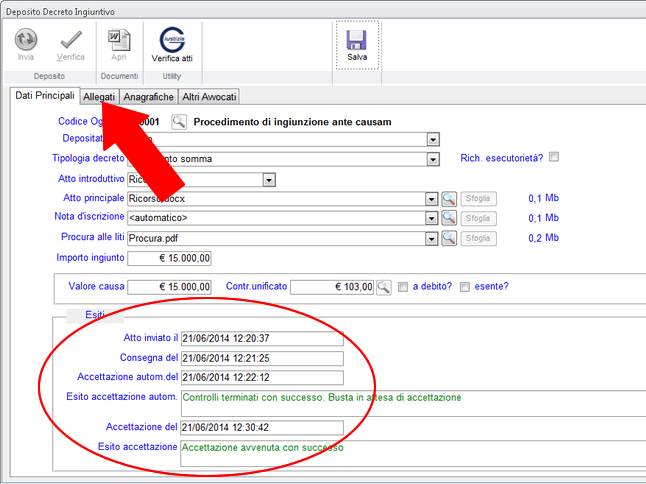This screenshot has height=484, width=646.
Task: Click the Valore causa field
Action: tap(169, 287)
